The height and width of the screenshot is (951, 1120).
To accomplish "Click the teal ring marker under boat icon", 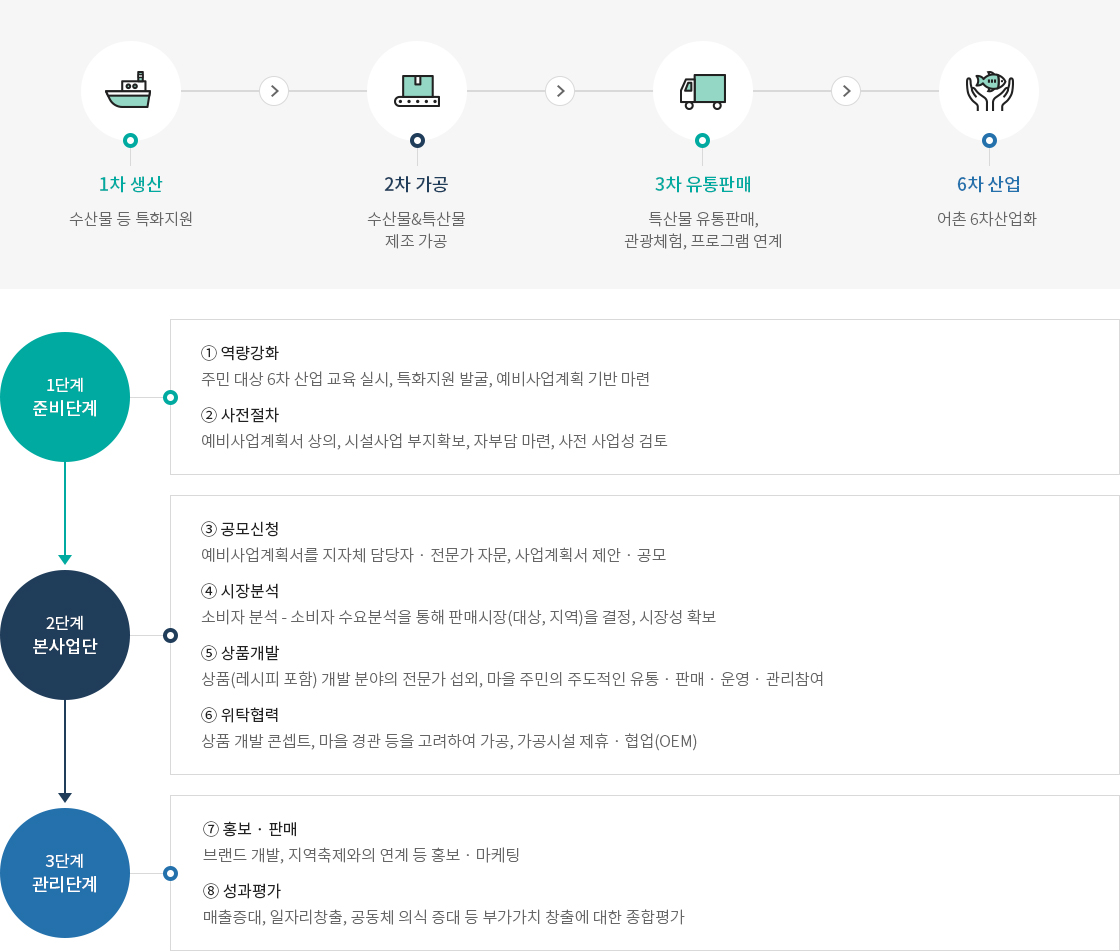I will click(x=130, y=140).
